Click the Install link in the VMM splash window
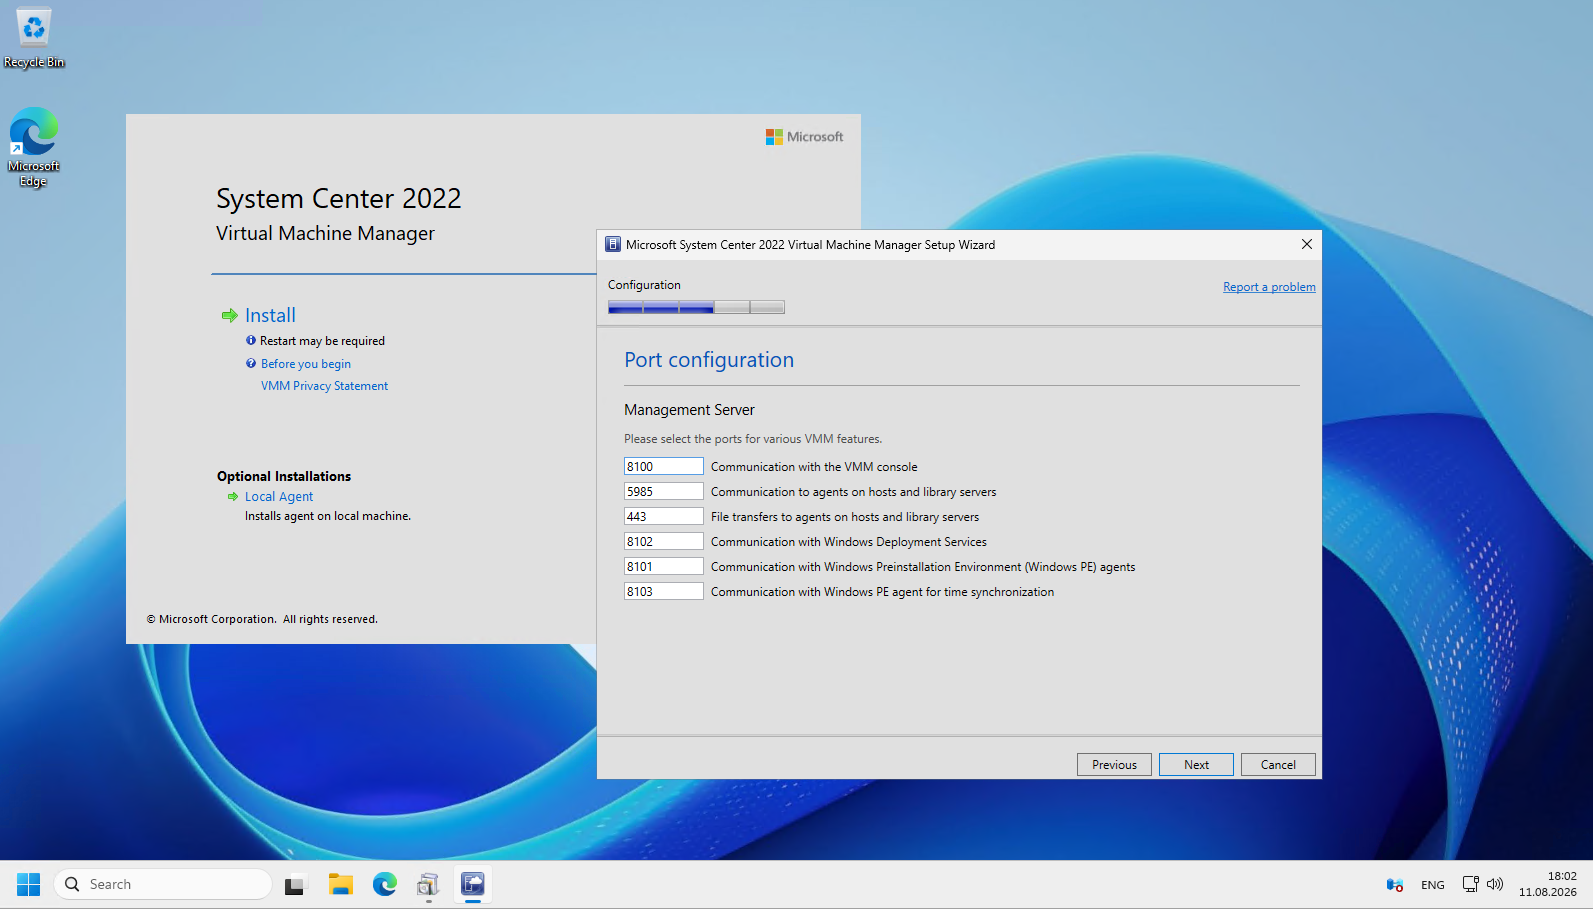Viewport: 1593px width, 909px height. coord(270,316)
